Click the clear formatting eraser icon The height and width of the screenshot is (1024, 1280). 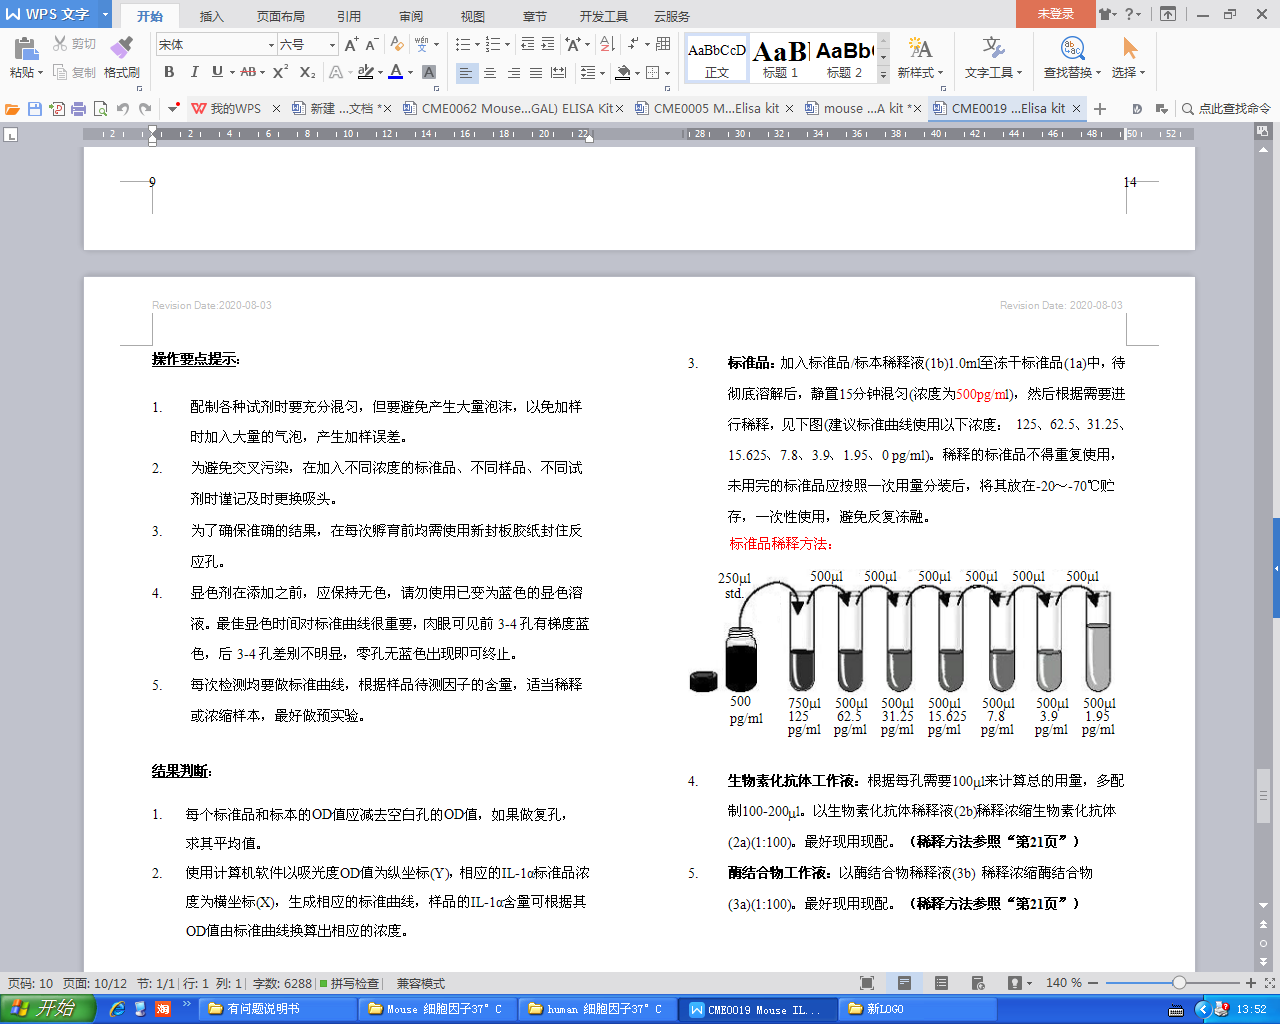397,44
